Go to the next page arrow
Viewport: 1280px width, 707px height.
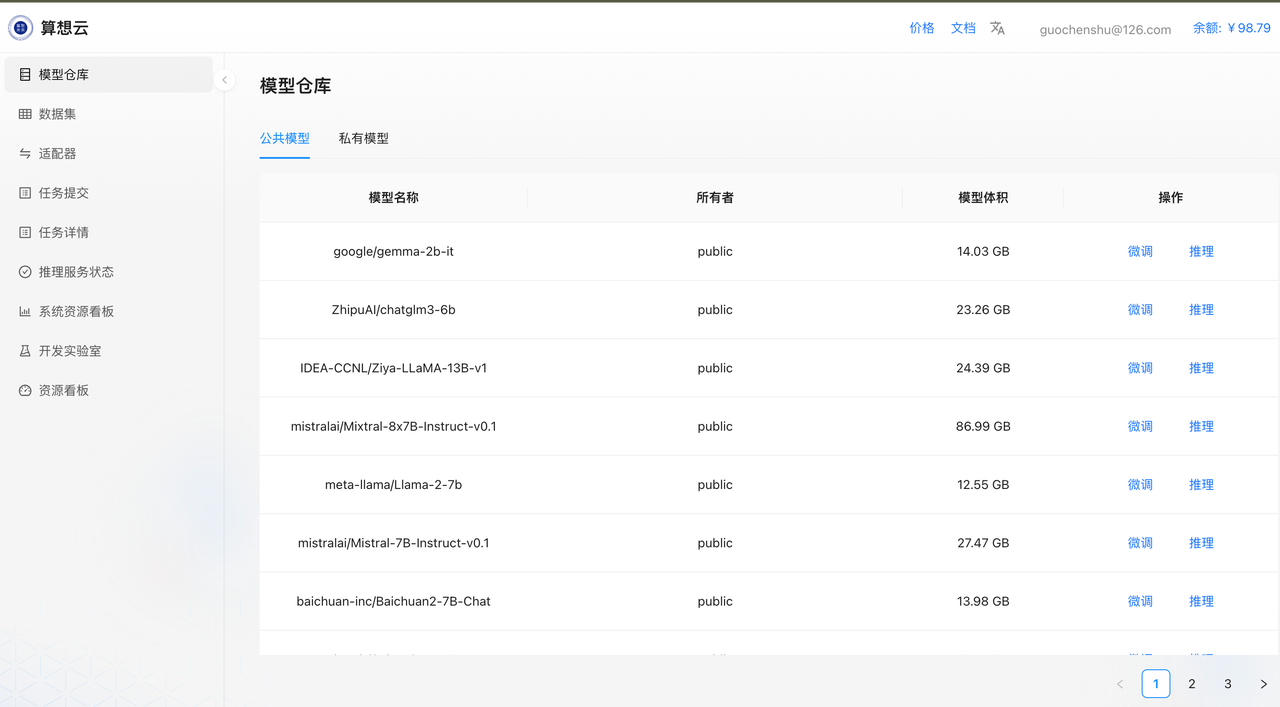click(1263, 684)
